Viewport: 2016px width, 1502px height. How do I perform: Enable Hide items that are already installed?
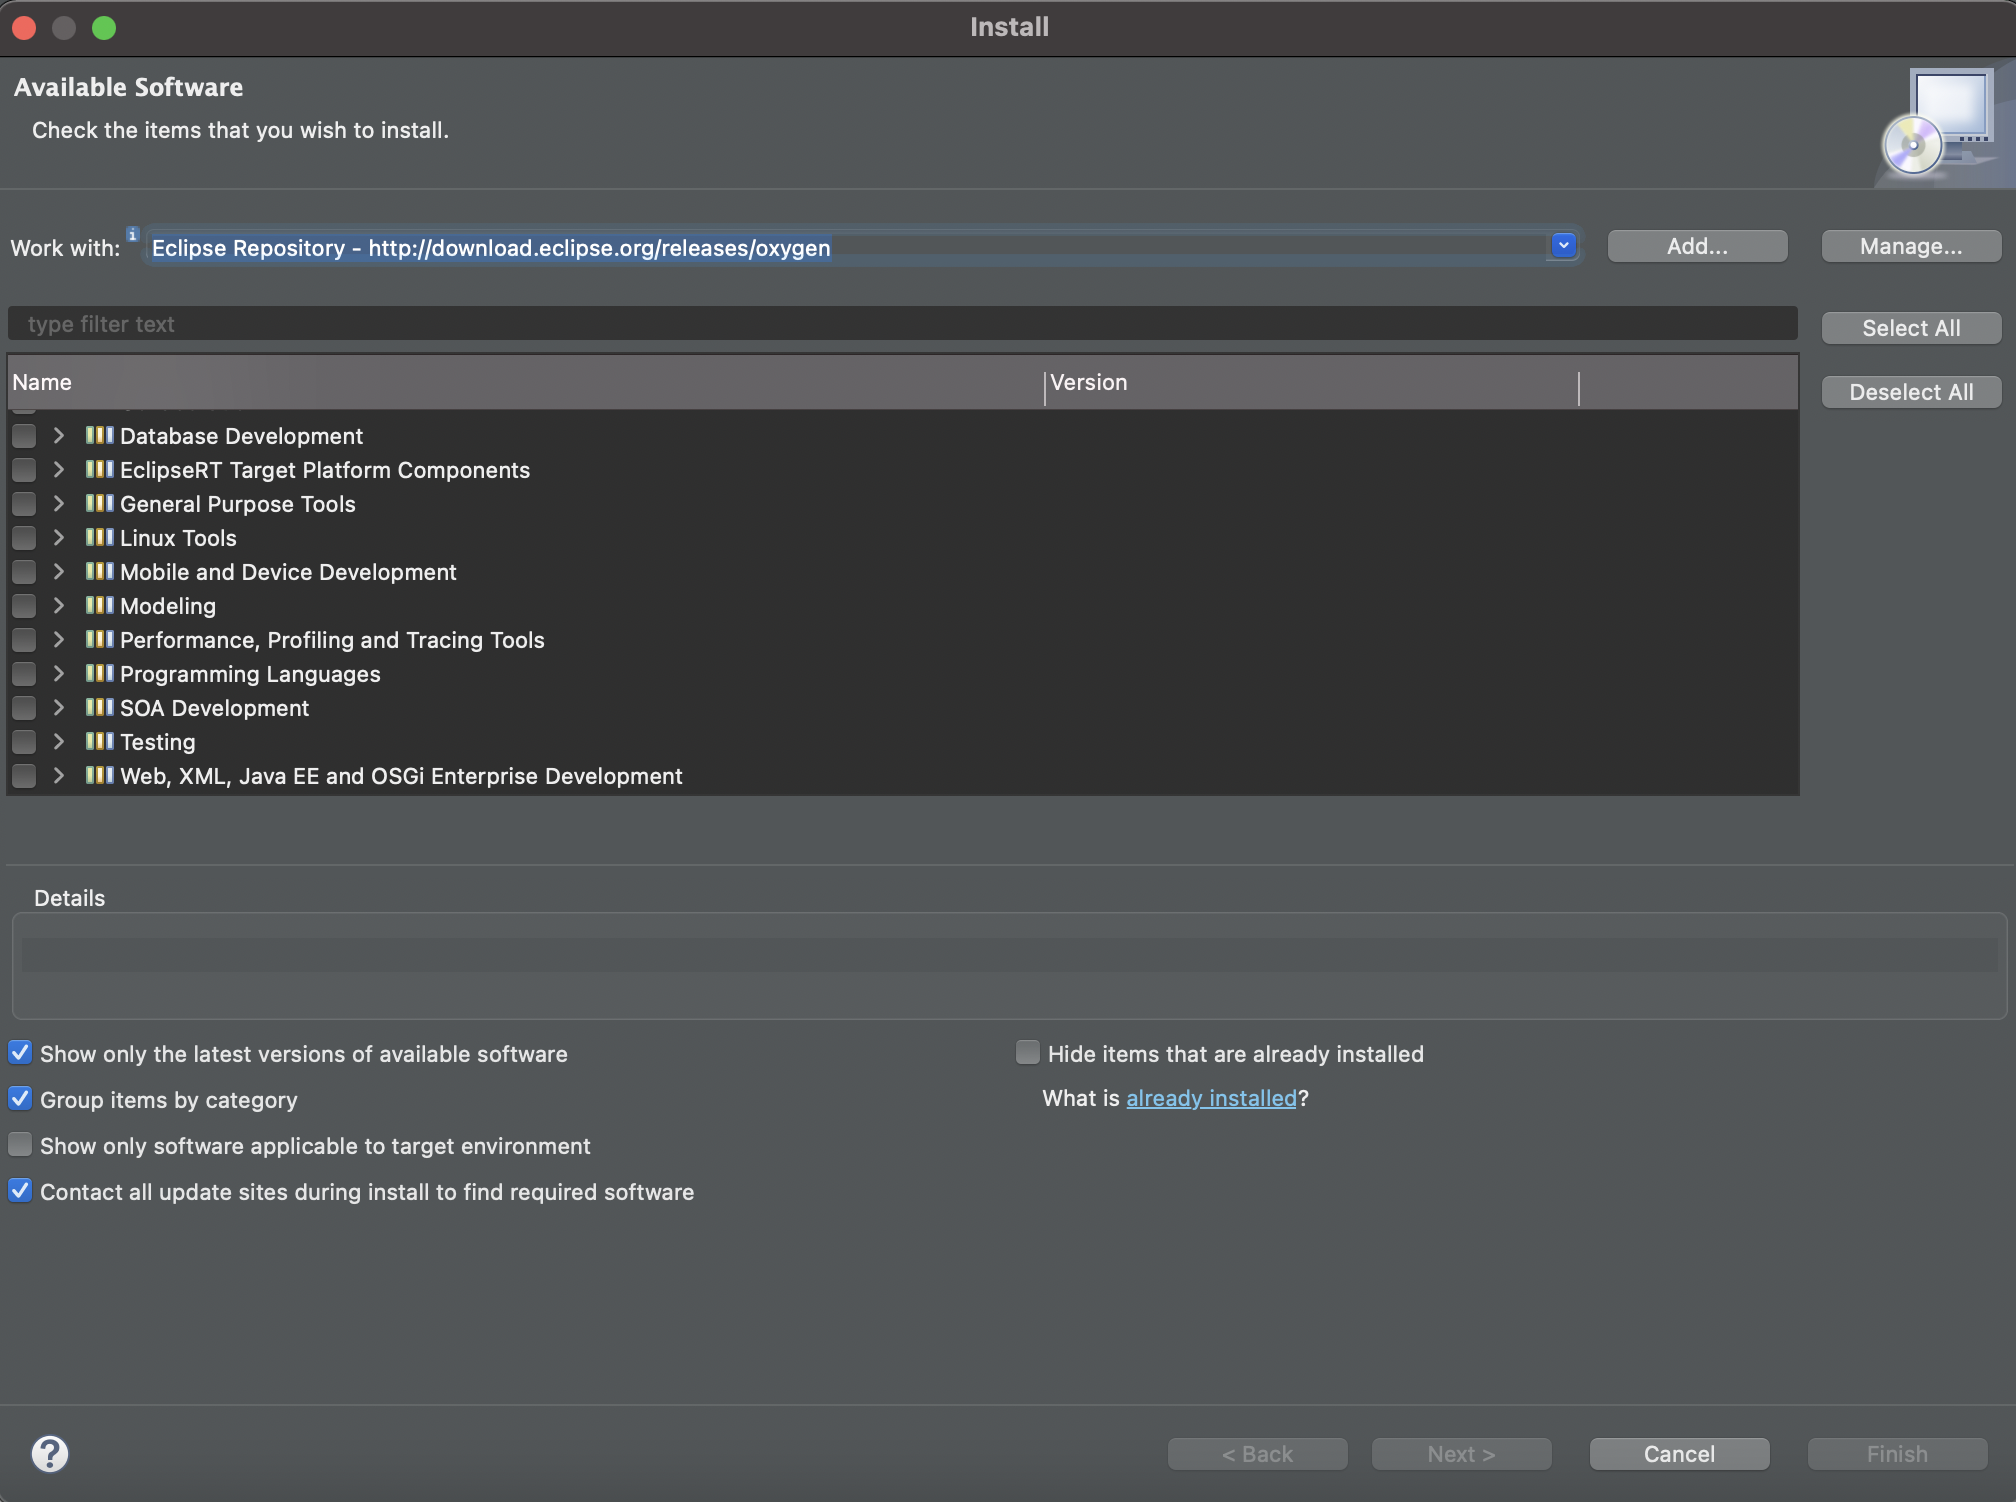1027,1052
